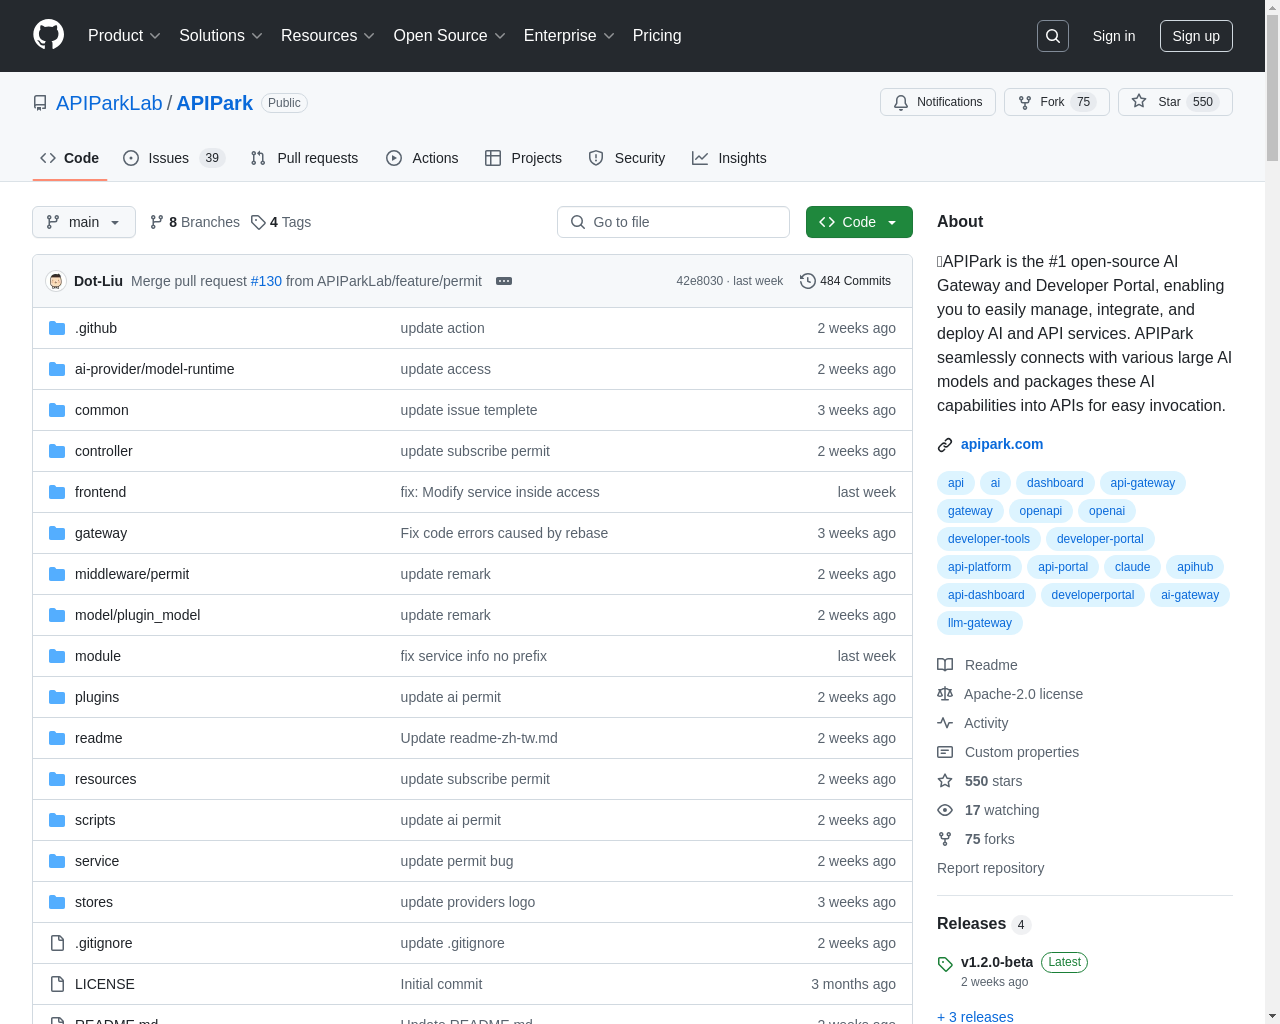Expand the Enterprise menu
This screenshot has height=1024, width=1280.
569,36
